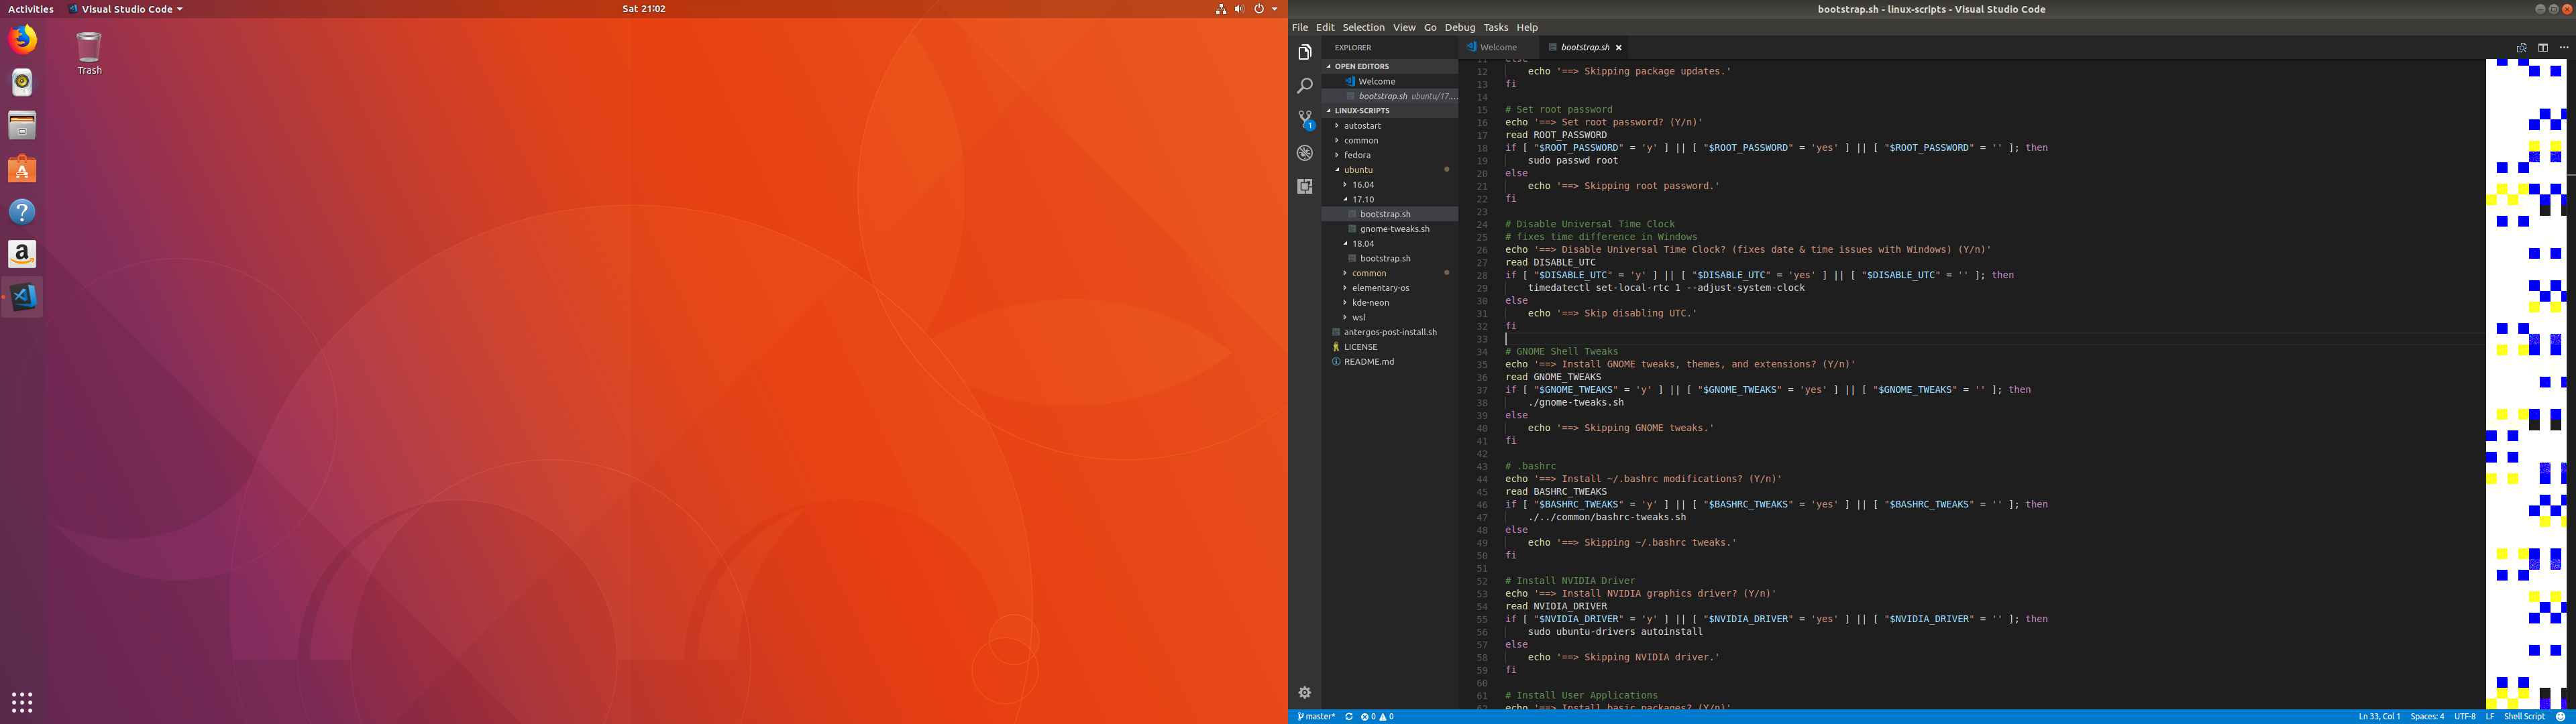This screenshot has height=724, width=2576.
Task: Open the volume indicator in top bar
Action: (1239, 9)
